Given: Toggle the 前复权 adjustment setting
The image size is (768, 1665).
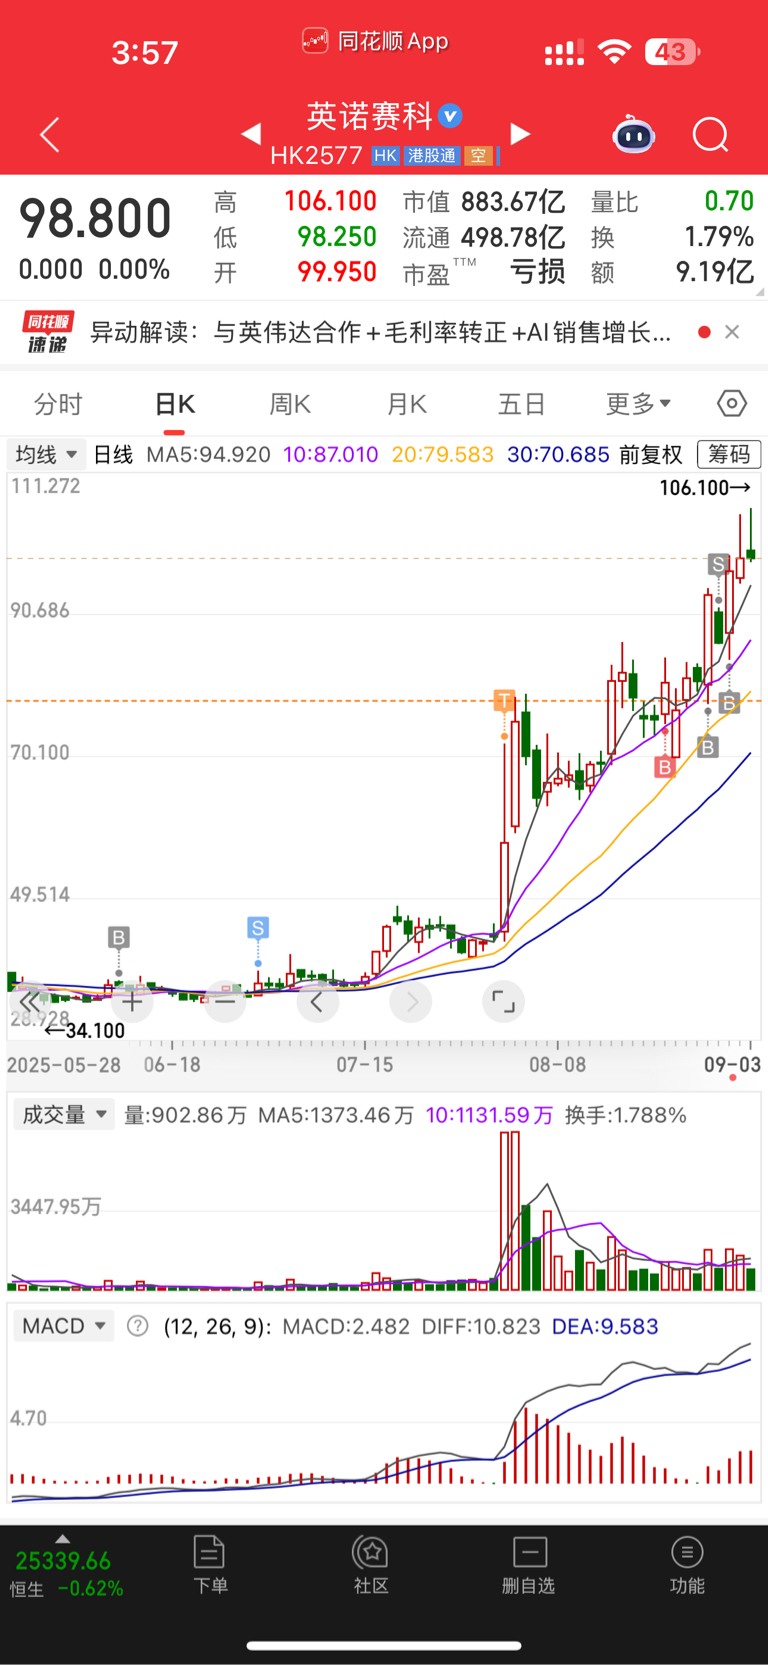Looking at the screenshot, I should click(651, 455).
